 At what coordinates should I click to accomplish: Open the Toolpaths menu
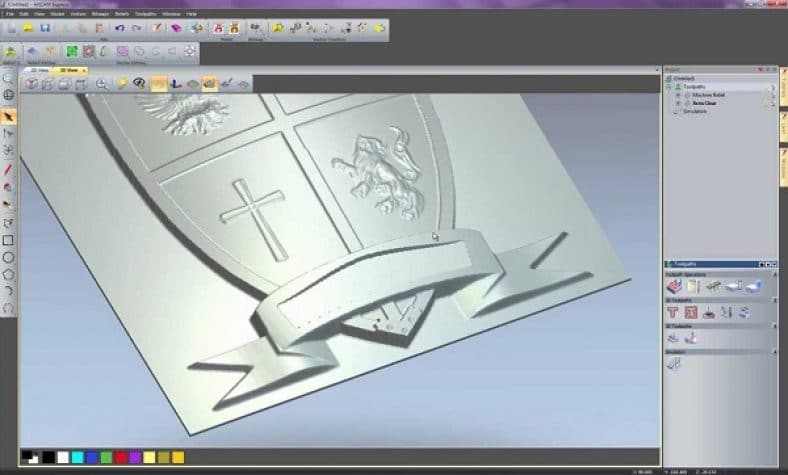click(145, 14)
